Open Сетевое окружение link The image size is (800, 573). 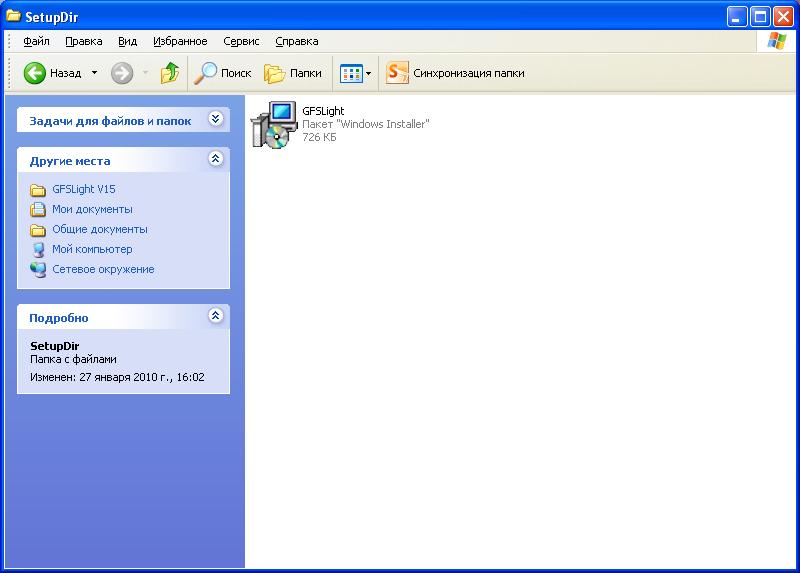click(x=103, y=269)
